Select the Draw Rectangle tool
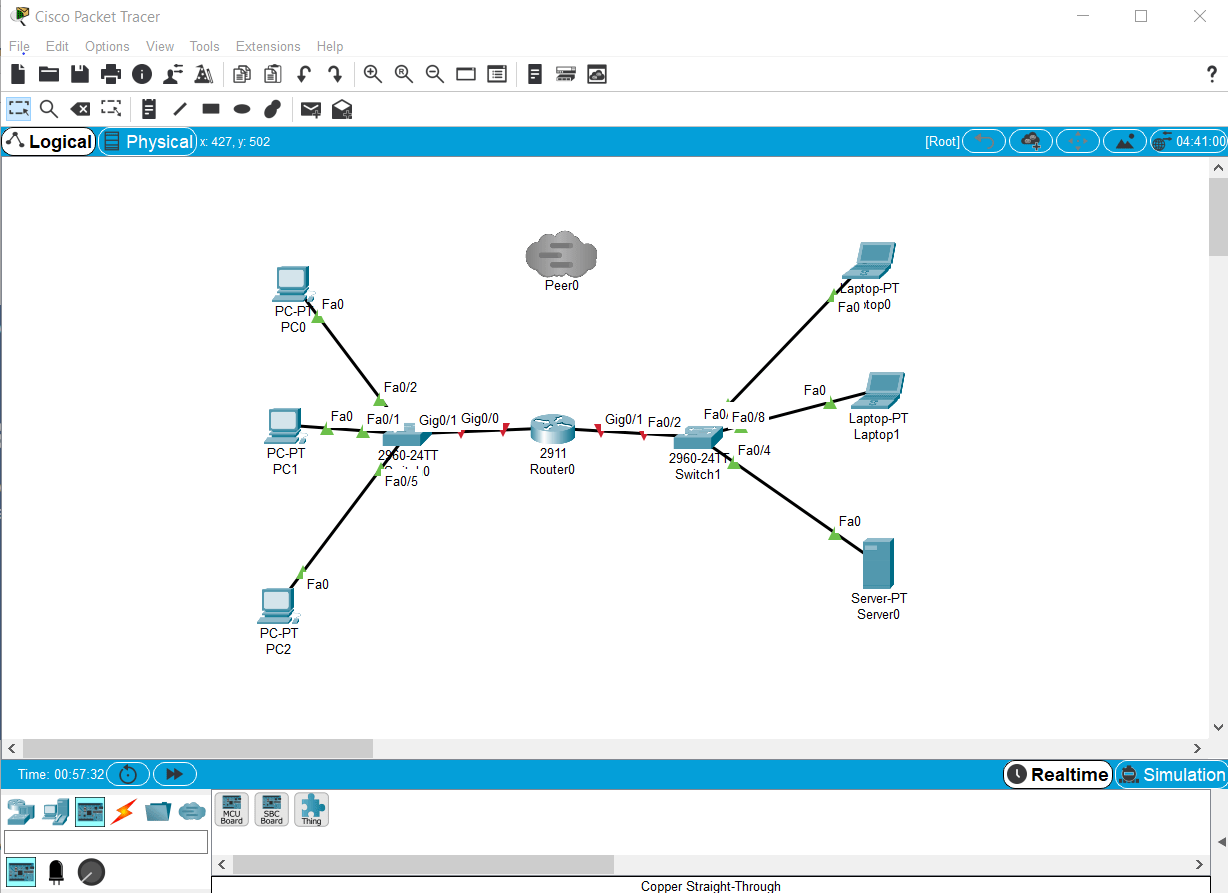The height and width of the screenshot is (893, 1228). pos(211,109)
